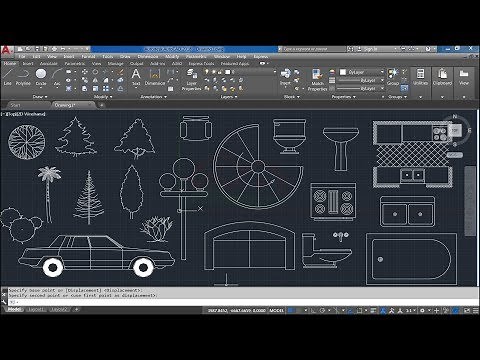Toggle Ortho mode in status bar
Viewport: 480px width, 360px height.
click(x=313, y=310)
